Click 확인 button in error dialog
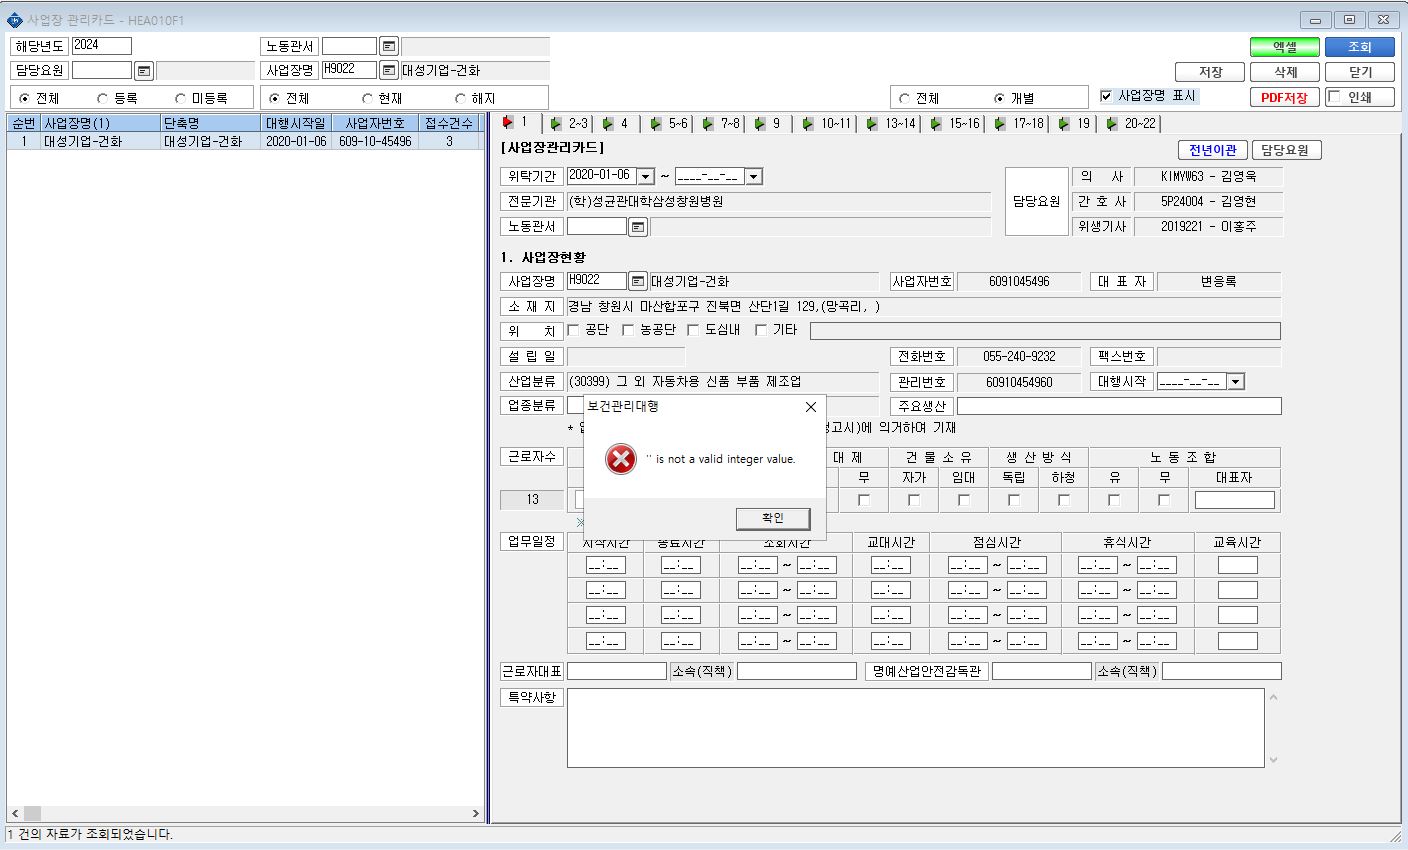1408x850 pixels. click(x=773, y=518)
